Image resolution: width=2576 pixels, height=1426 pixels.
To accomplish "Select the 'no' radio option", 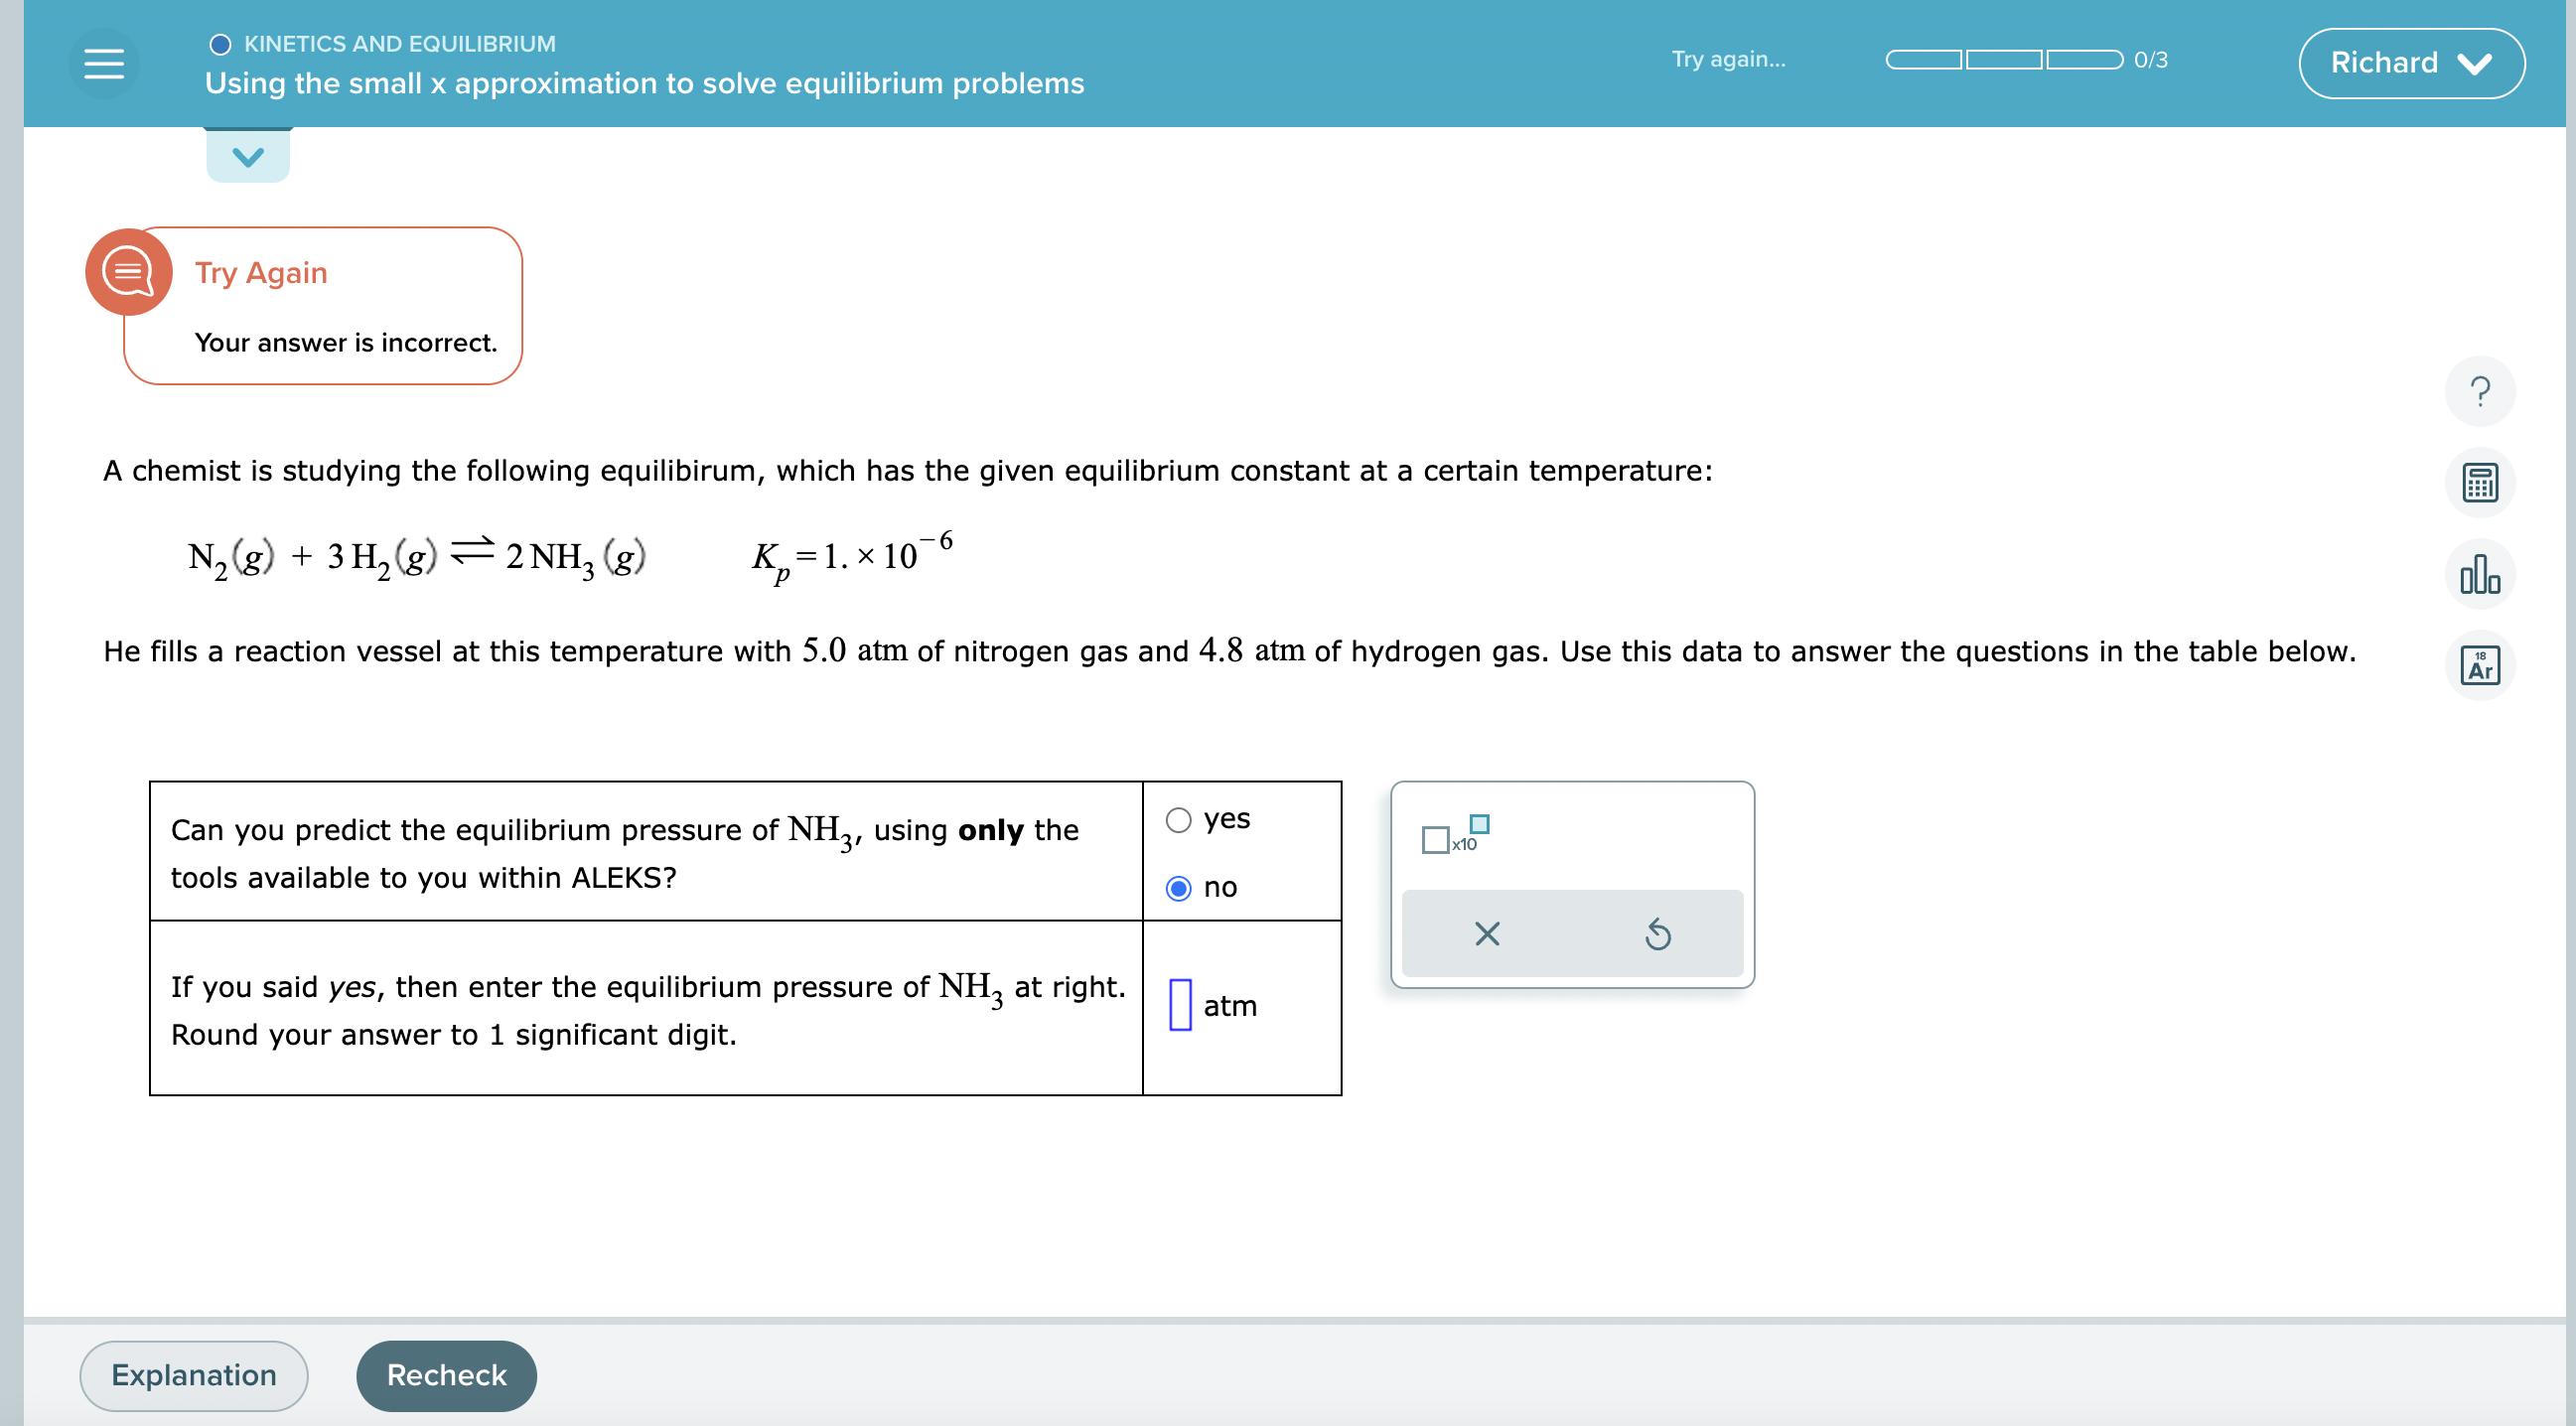I will tap(1178, 888).
